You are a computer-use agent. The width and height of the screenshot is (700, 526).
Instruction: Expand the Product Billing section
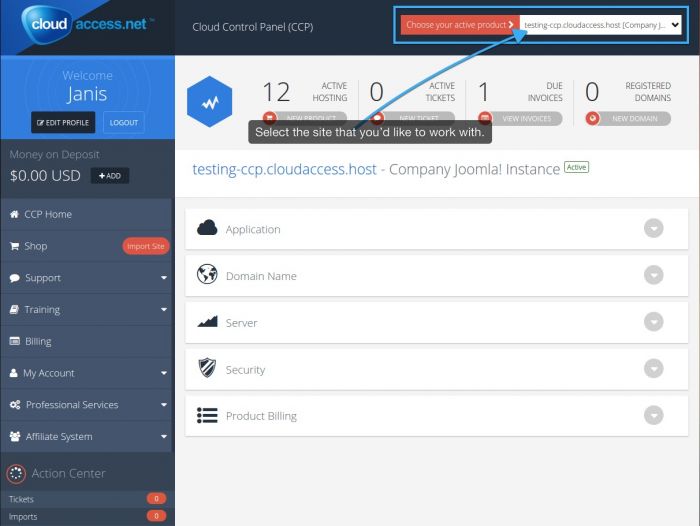pyautogui.click(x=654, y=415)
